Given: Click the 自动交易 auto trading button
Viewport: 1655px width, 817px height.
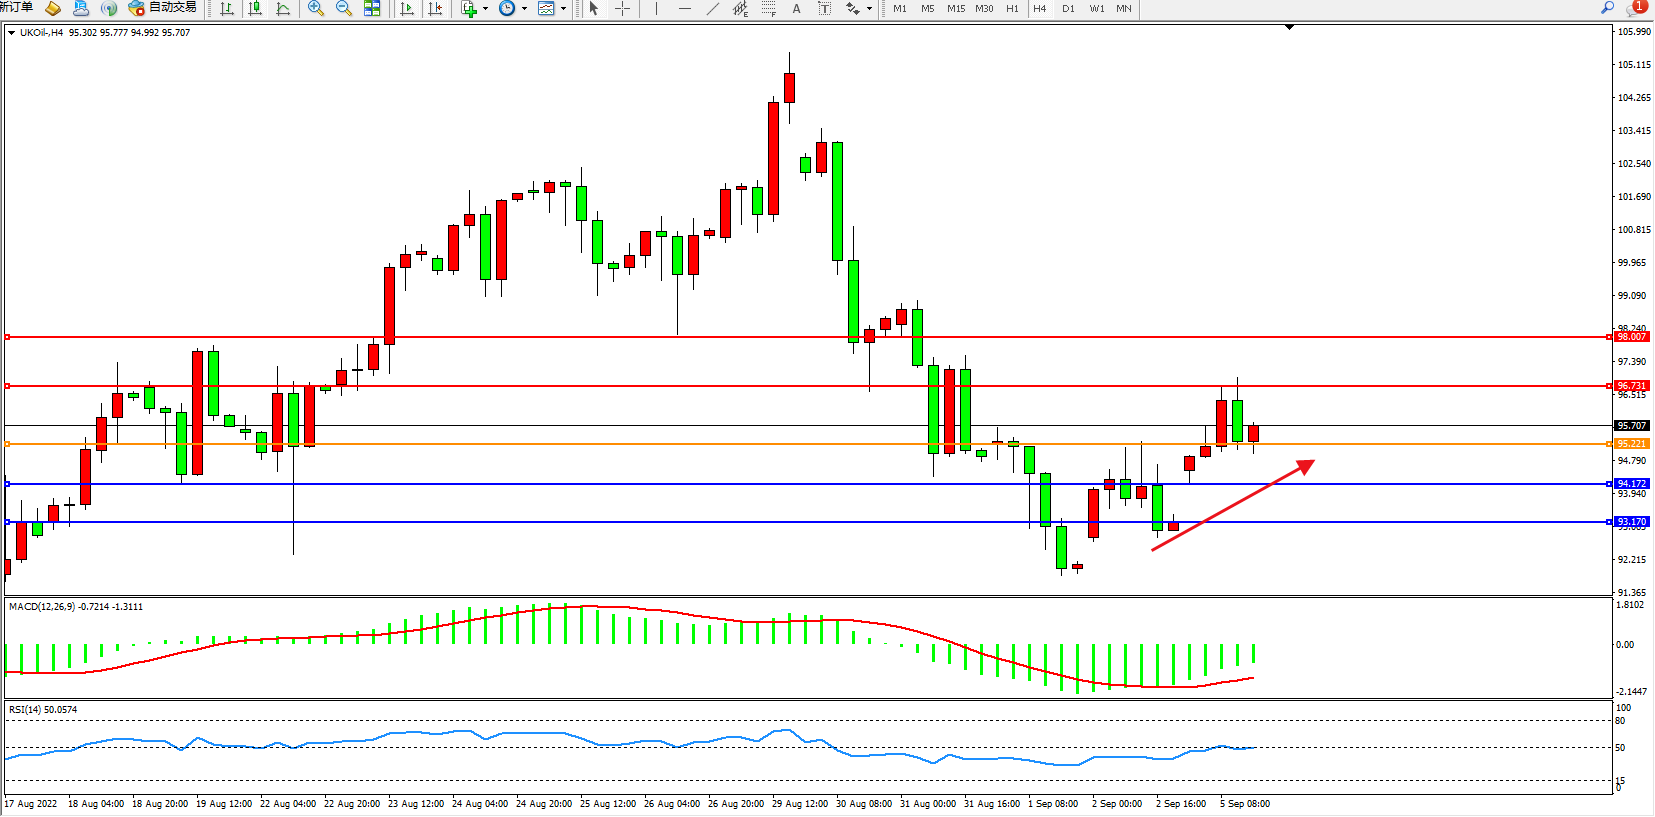Looking at the screenshot, I should (x=163, y=8).
